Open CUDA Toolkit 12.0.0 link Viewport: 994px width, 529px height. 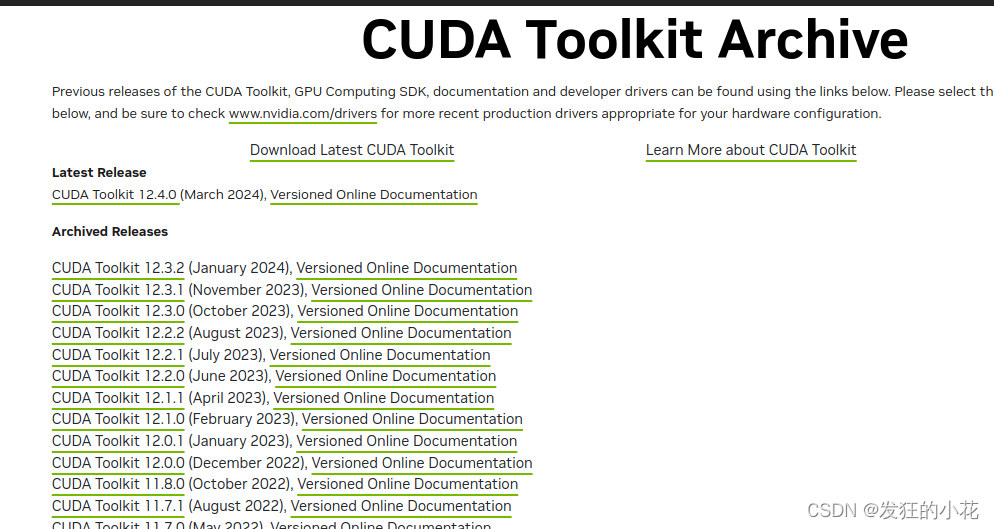click(x=118, y=463)
